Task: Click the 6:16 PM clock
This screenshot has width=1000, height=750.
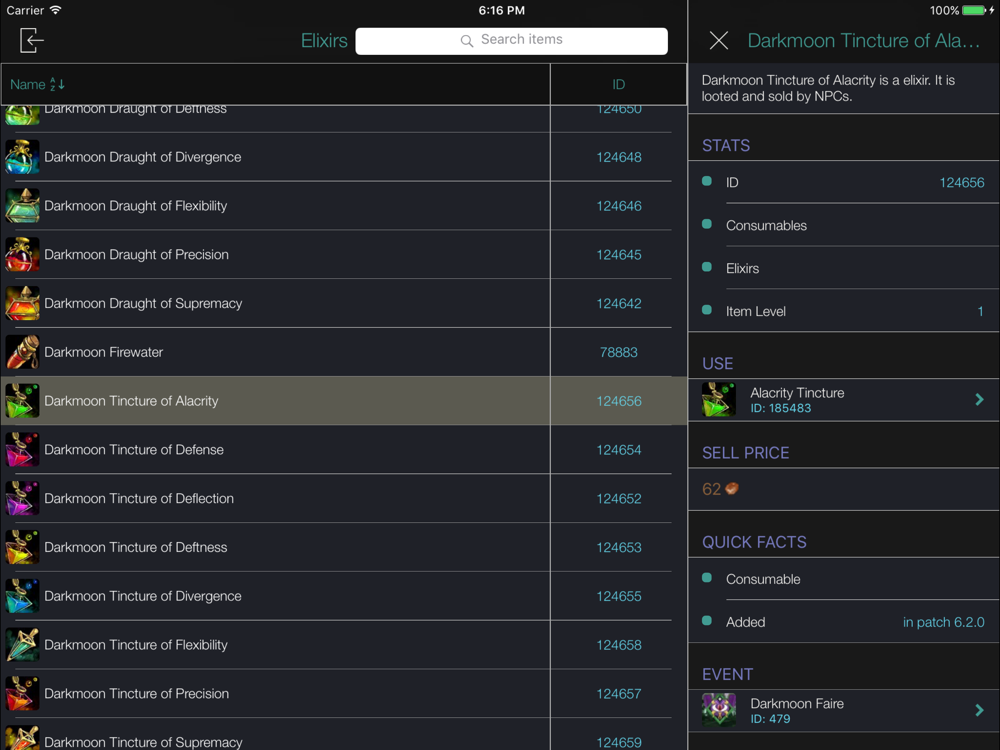Action: coord(501,10)
